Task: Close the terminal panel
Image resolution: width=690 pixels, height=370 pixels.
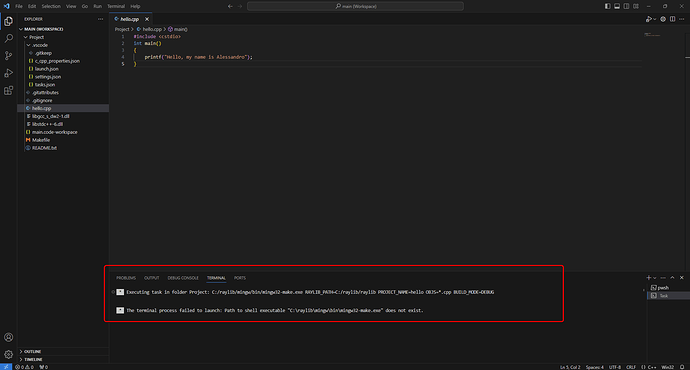Action: point(682,278)
